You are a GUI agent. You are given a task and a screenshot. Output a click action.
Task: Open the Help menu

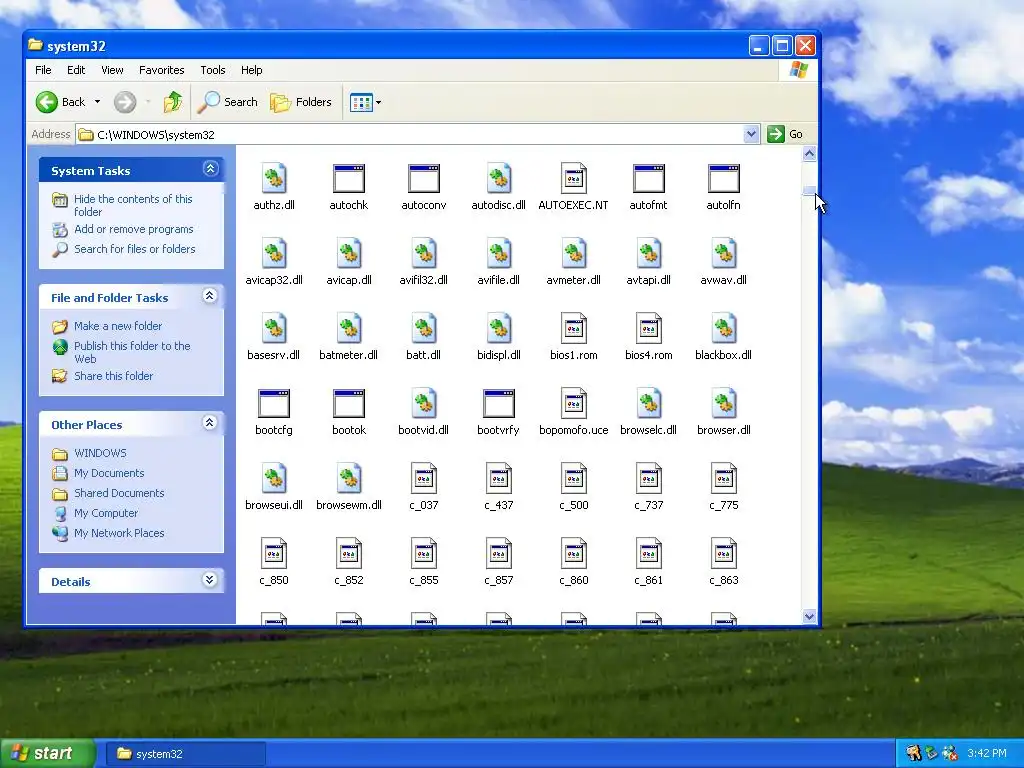coord(251,70)
